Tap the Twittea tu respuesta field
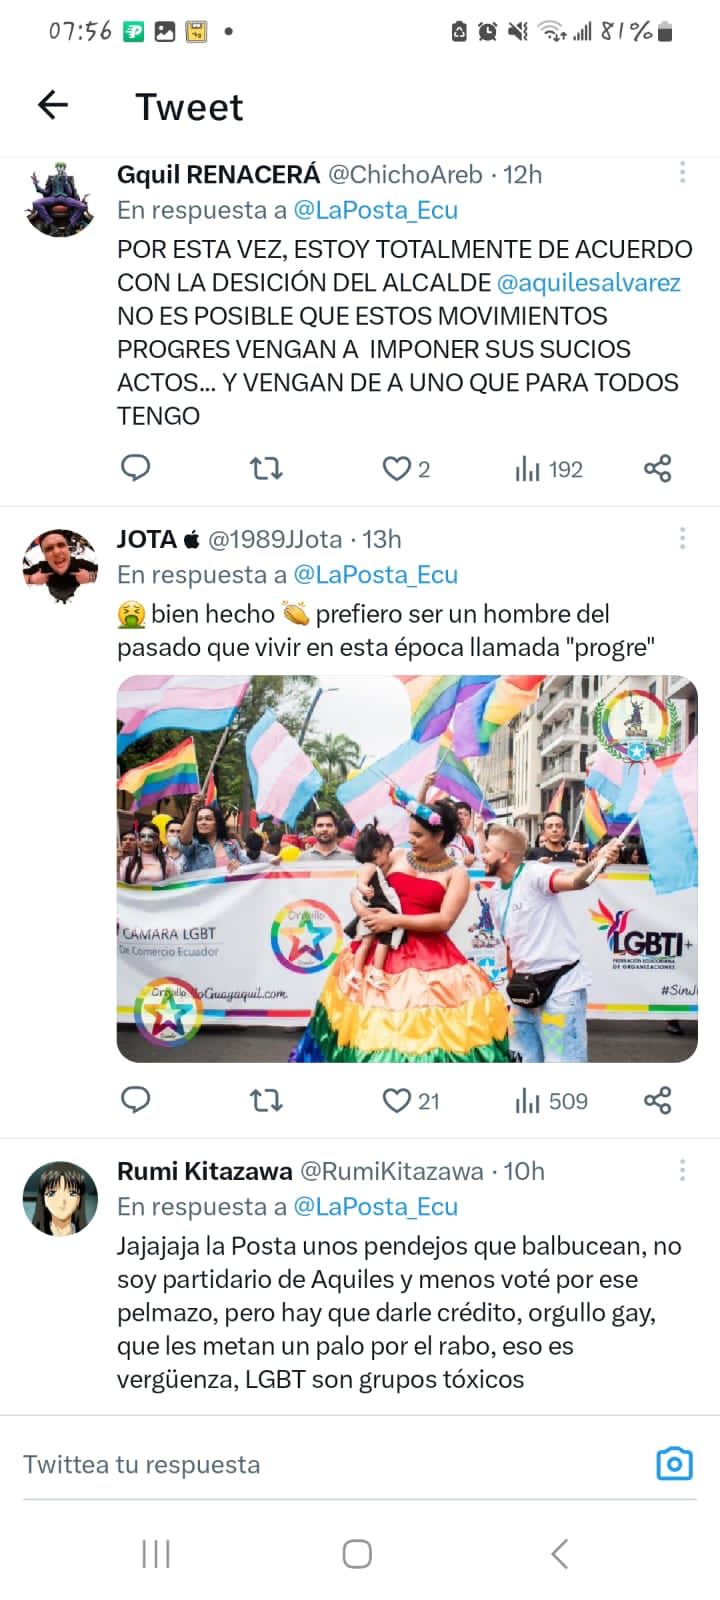Image resolution: width=720 pixels, height=1600 pixels. coord(330,1464)
